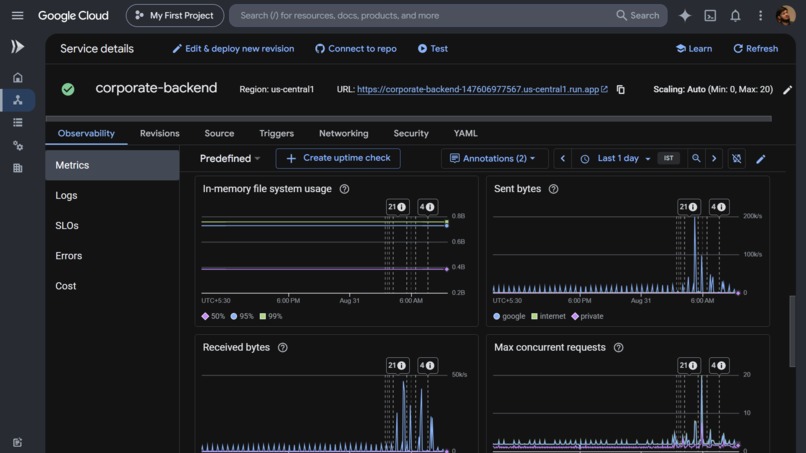This screenshot has height=453, width=806.
Task: Open the list icon in sidebar
Action: point(17,122)
